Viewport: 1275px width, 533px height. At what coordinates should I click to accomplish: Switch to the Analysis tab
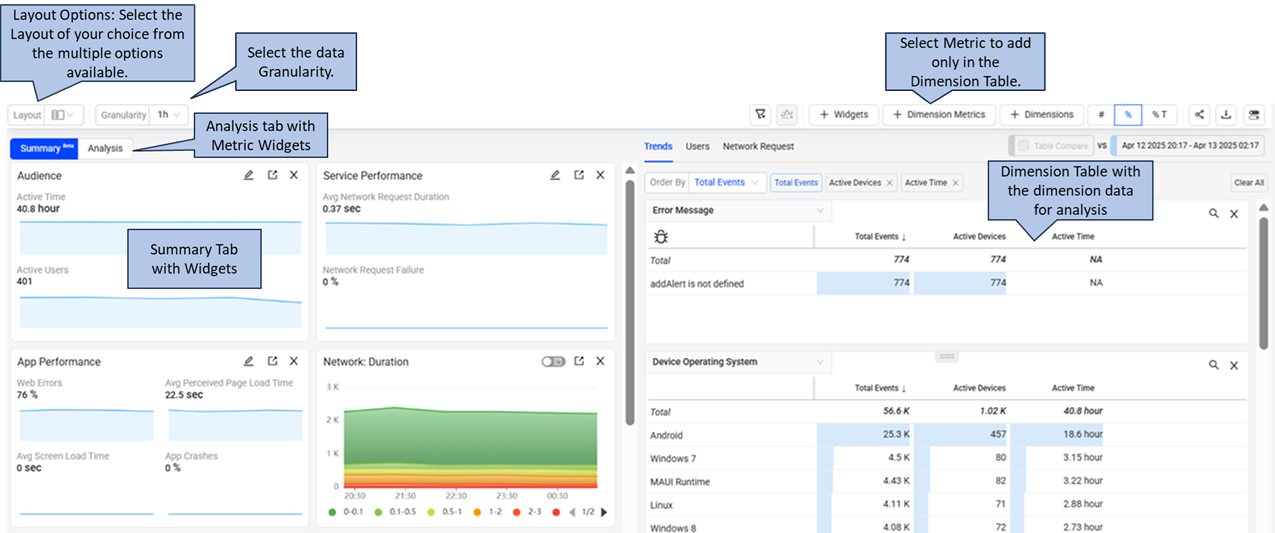pos(105,149)
